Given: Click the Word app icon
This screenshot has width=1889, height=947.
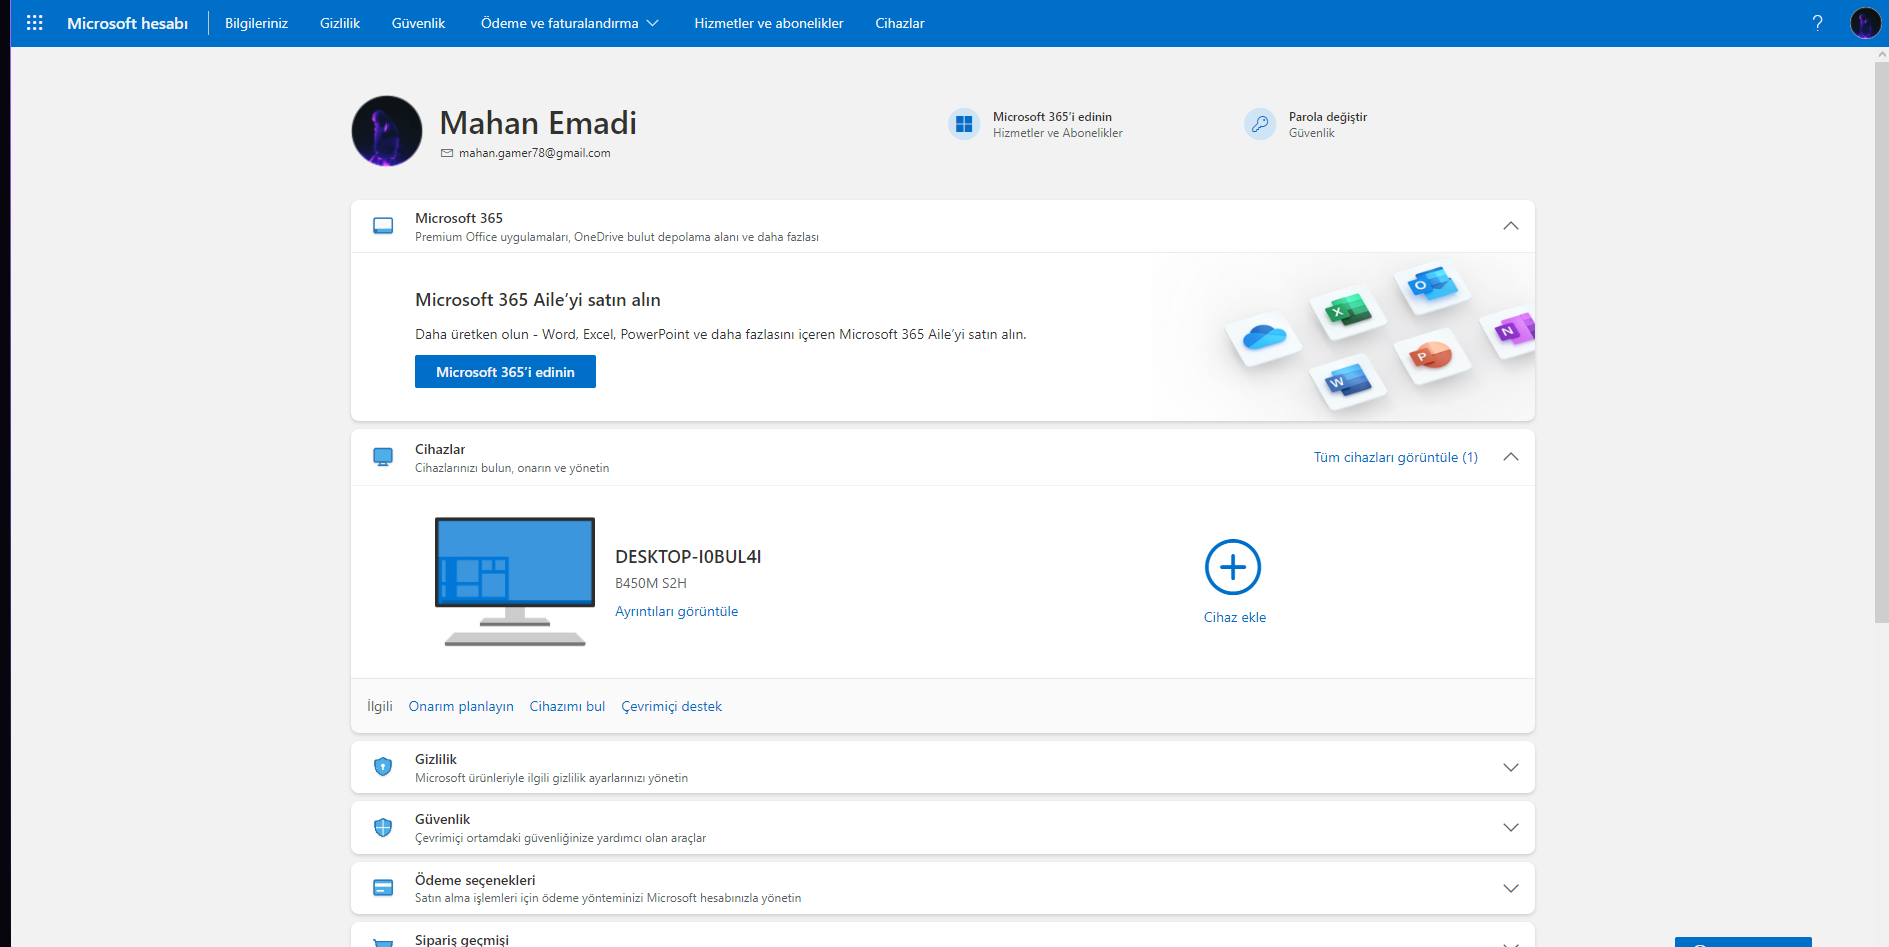Looking at the screenshot, I should (1348, 382).
